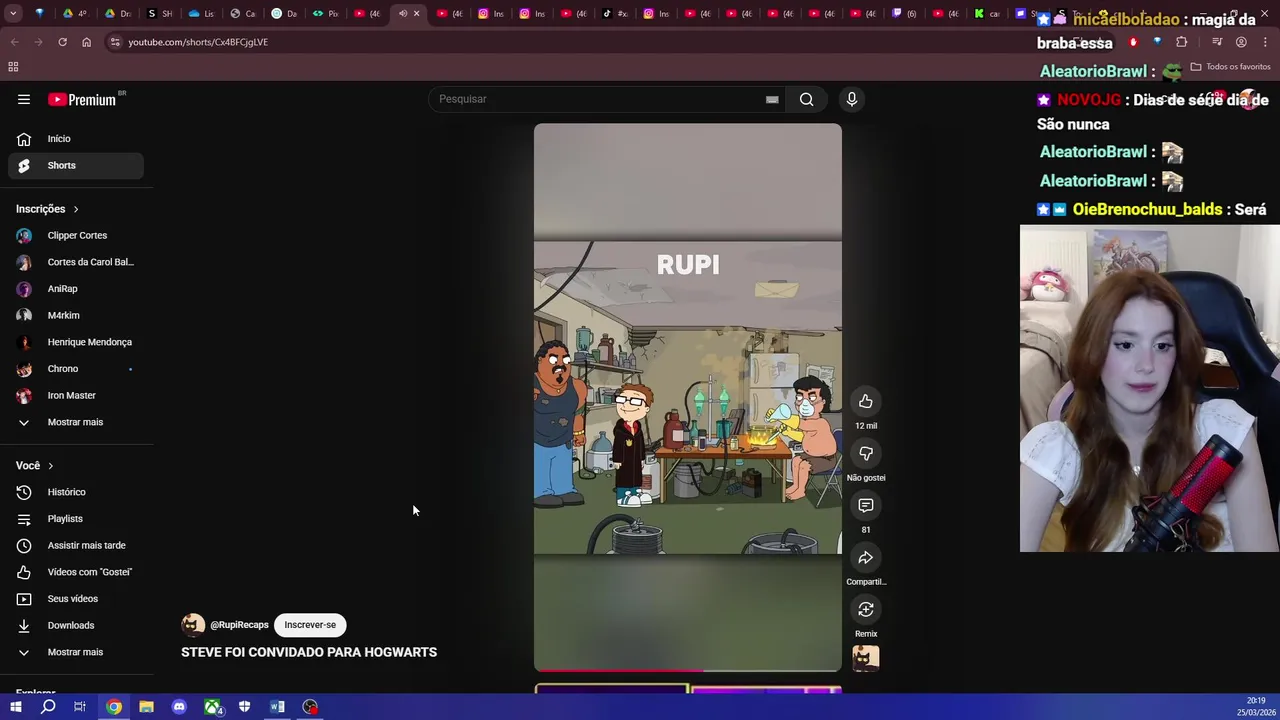Click the browser back arrow

point(14,42)
